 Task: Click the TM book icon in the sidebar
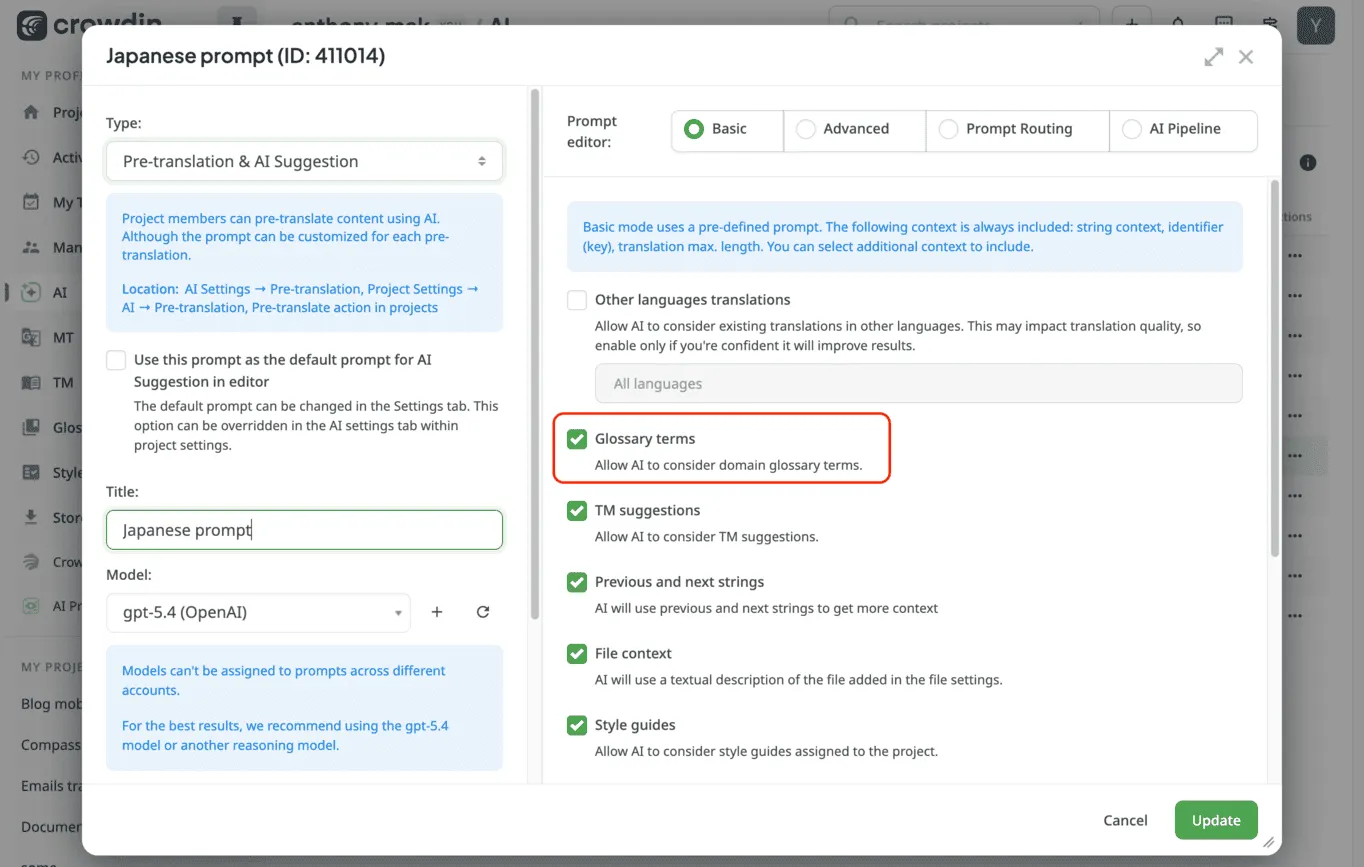pyautogui.click(x=32, y=383)
